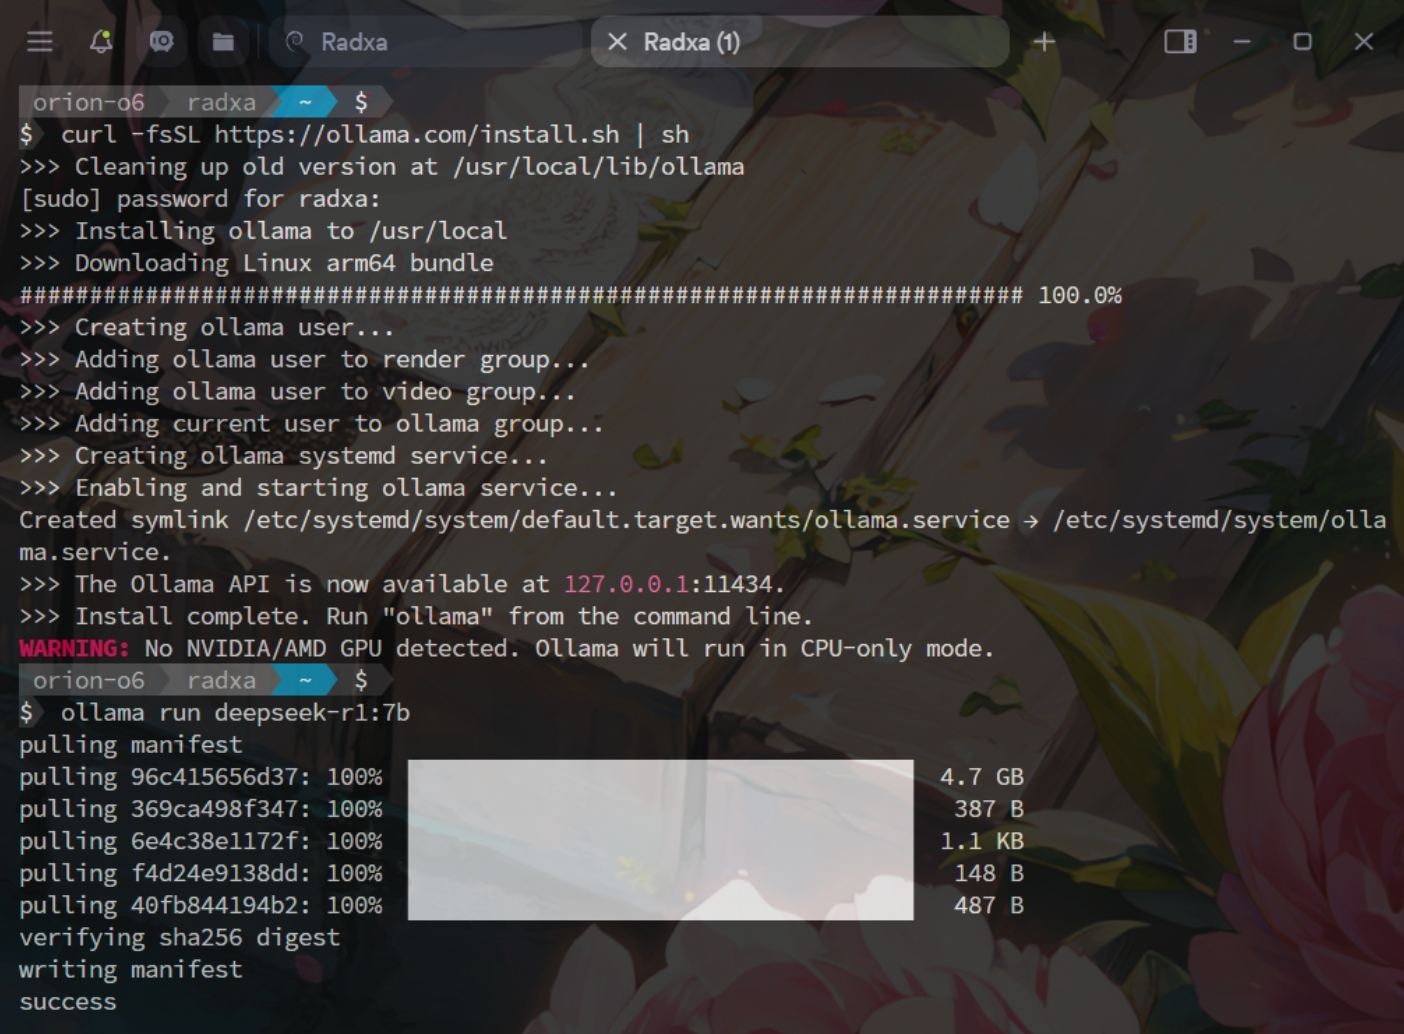
Task: Close the terminal window
Action: pyautogui.click(x=1364, y=42)
